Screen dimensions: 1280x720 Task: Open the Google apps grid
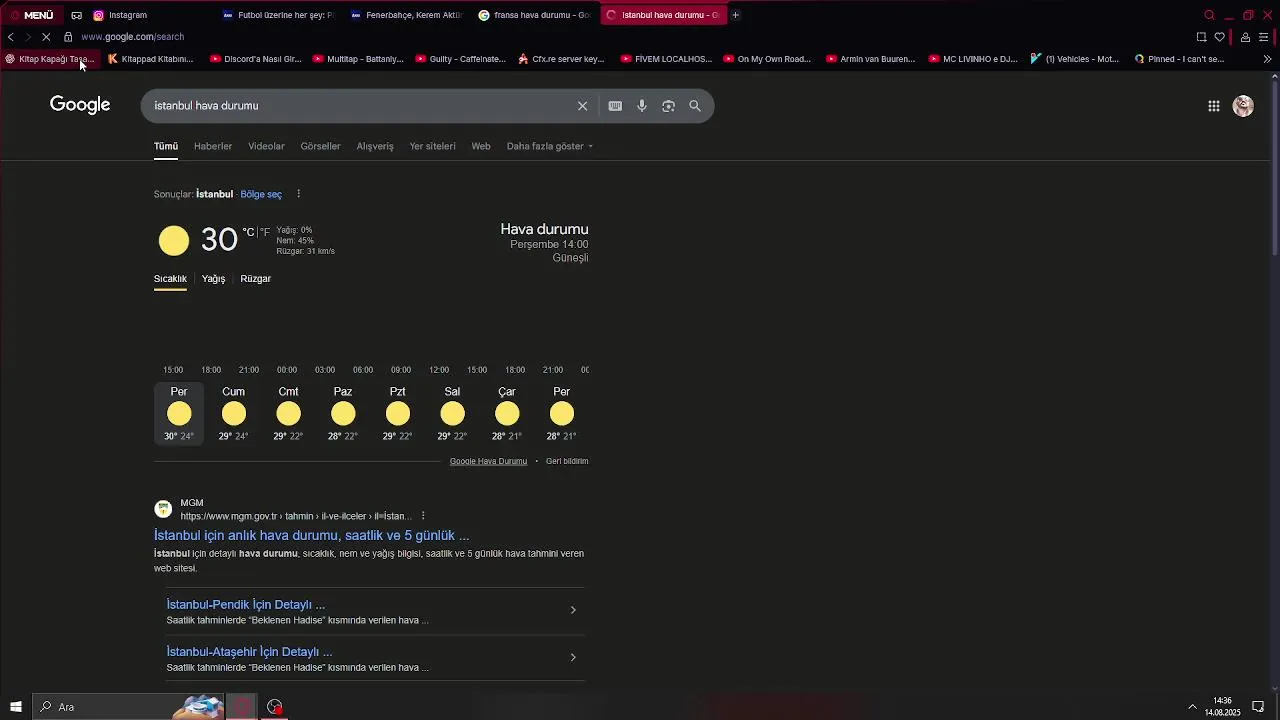[1214, 106]
